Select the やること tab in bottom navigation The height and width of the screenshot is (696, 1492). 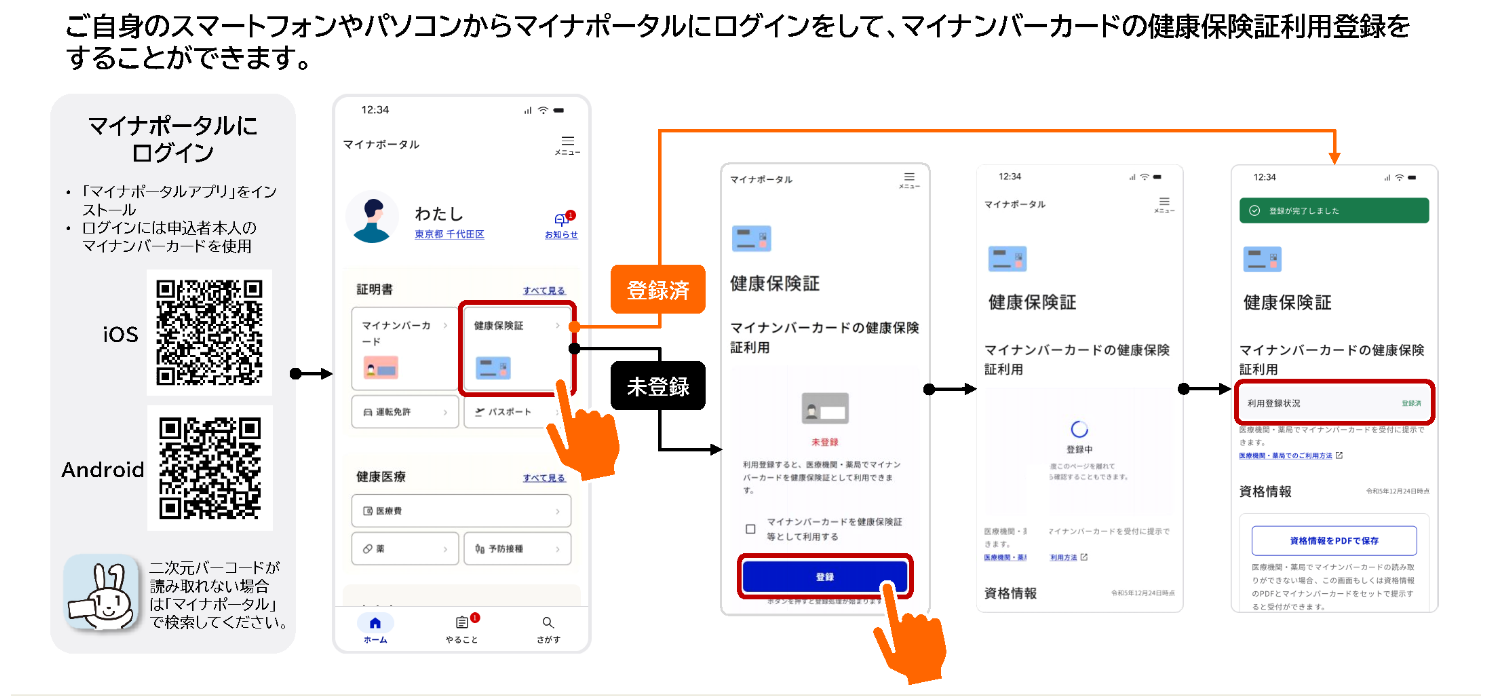tap(462, 630)
